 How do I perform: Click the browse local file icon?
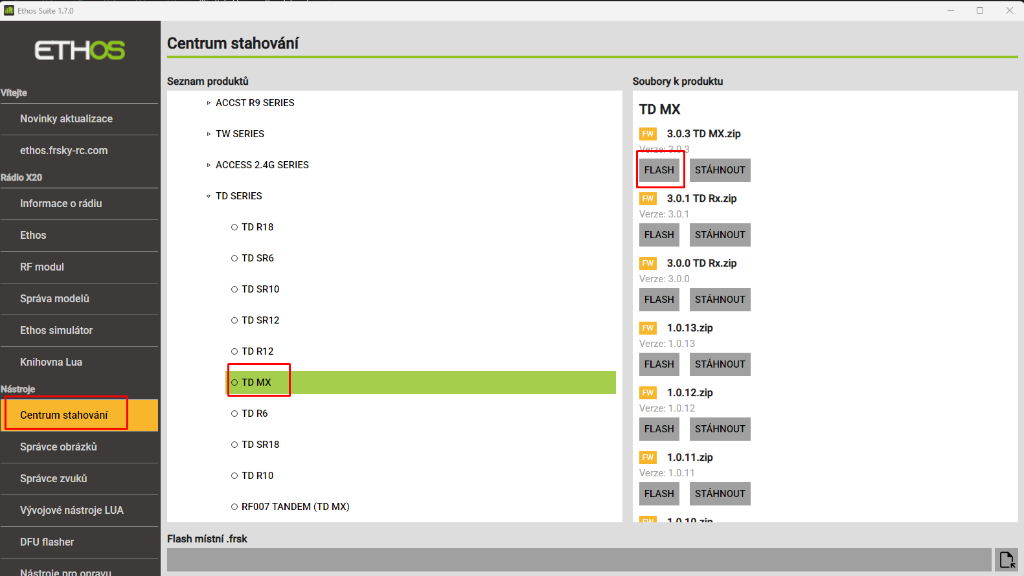point(1006,560)
